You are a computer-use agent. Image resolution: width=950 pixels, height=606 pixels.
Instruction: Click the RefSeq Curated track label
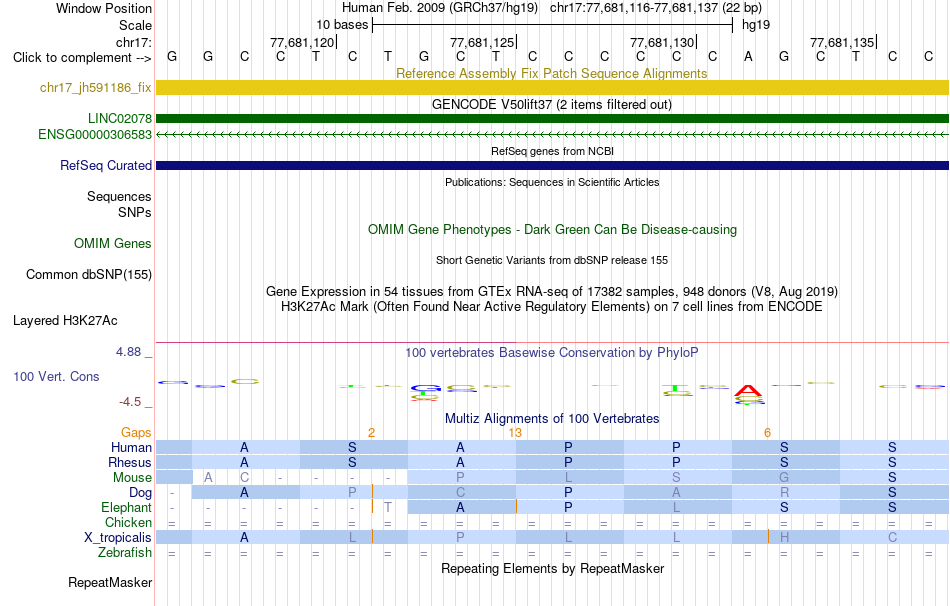(x=106, y=165)
